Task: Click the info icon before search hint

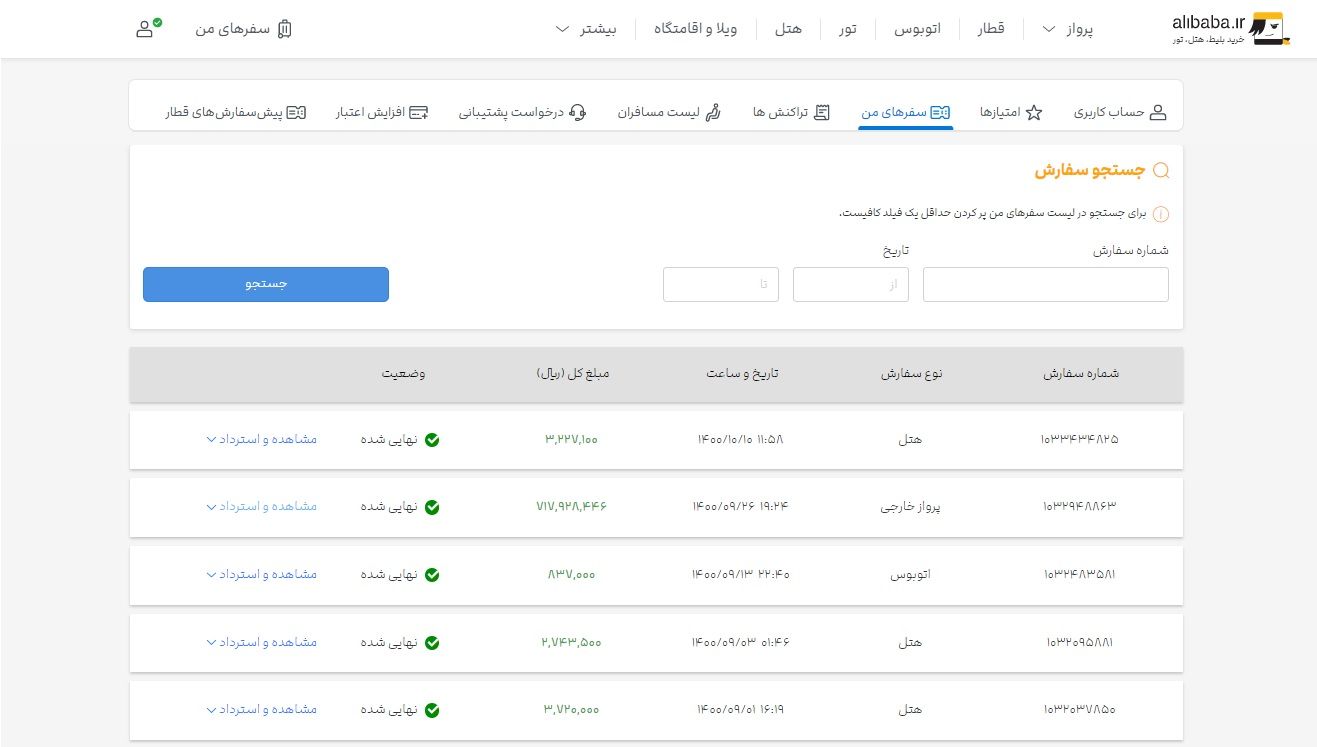Action: (x=1161, y=214)
